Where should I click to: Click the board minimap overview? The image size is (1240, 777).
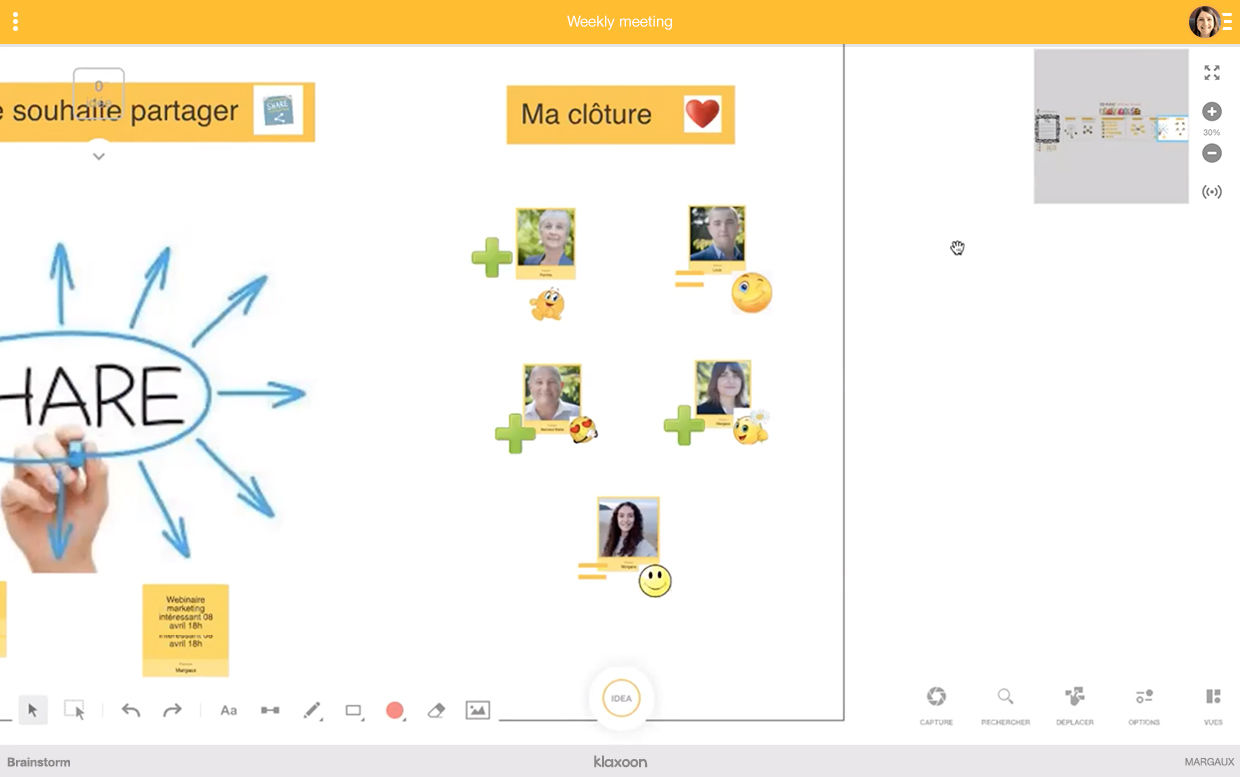click(1111, 126)
